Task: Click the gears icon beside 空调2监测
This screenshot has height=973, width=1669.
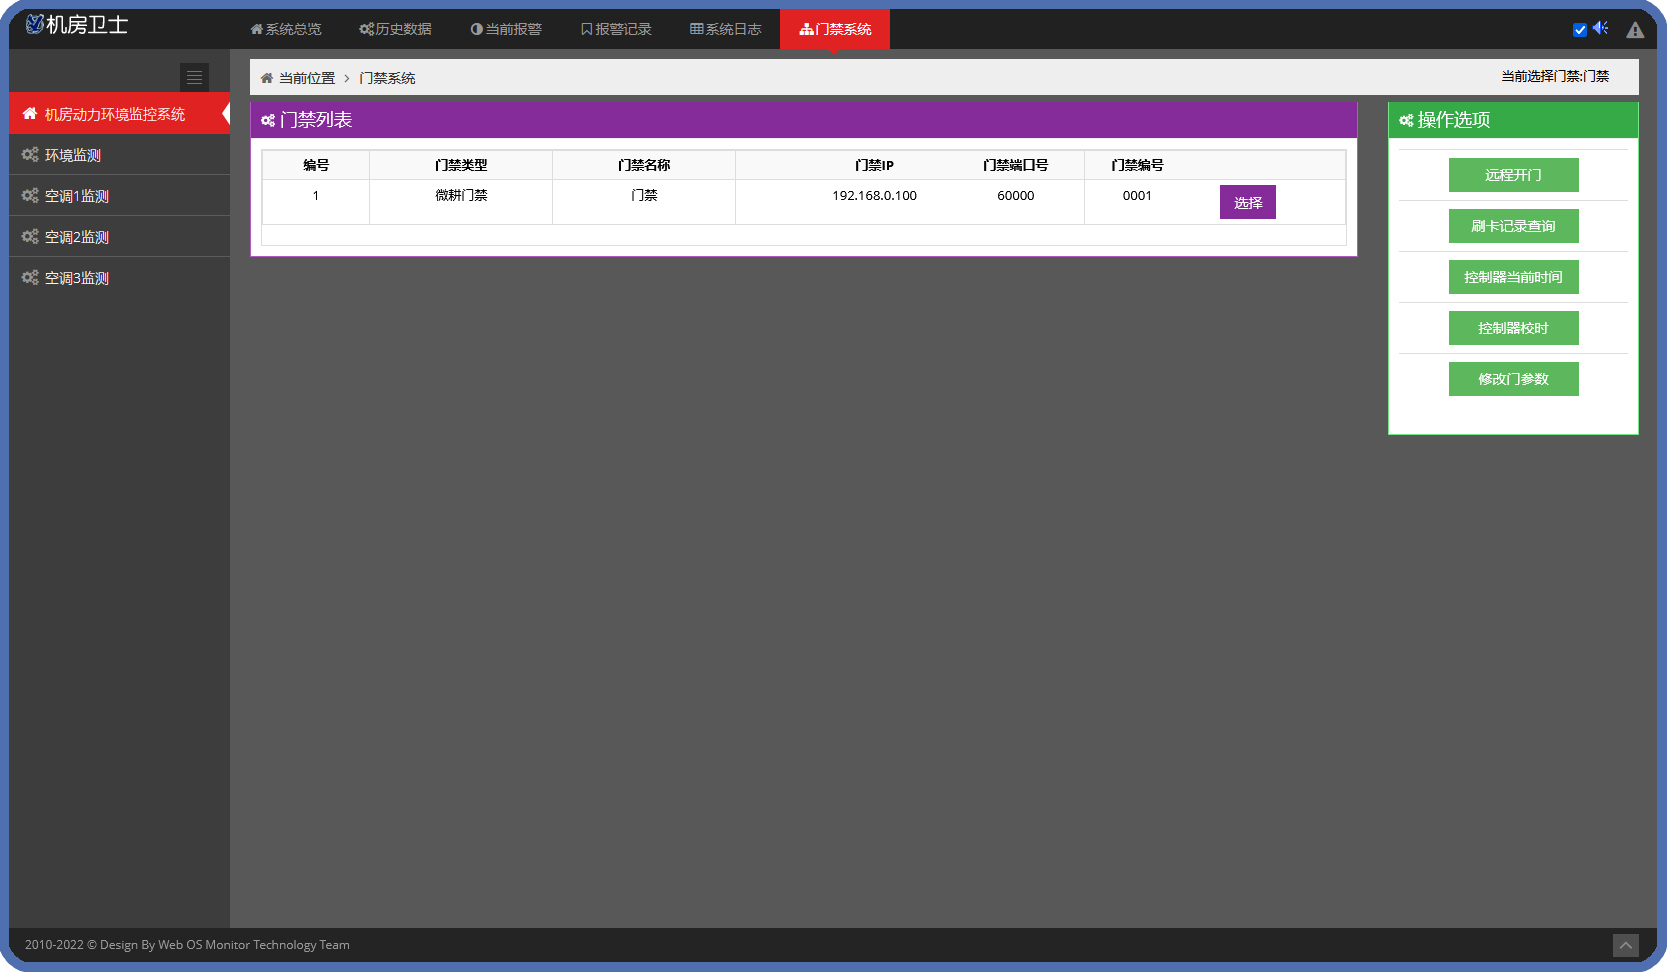Action: tap(30, 236)
